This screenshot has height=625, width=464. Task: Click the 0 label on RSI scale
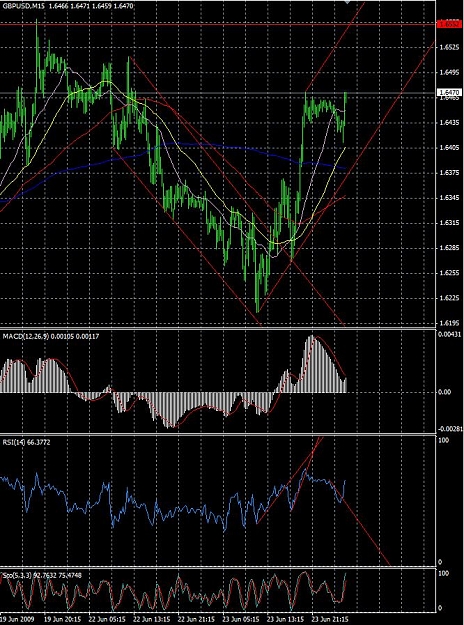[440, 562]
